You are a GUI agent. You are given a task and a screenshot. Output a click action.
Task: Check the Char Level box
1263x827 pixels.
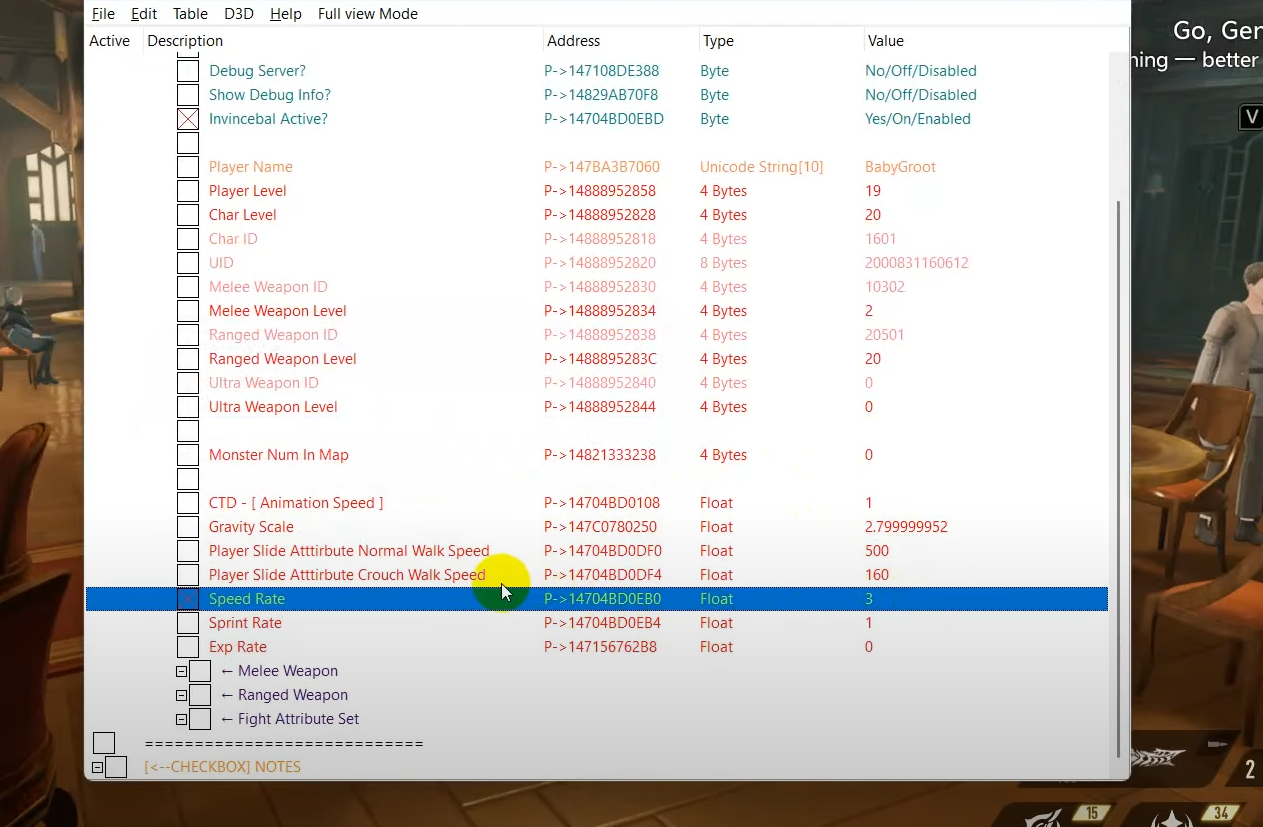point(188,215)
